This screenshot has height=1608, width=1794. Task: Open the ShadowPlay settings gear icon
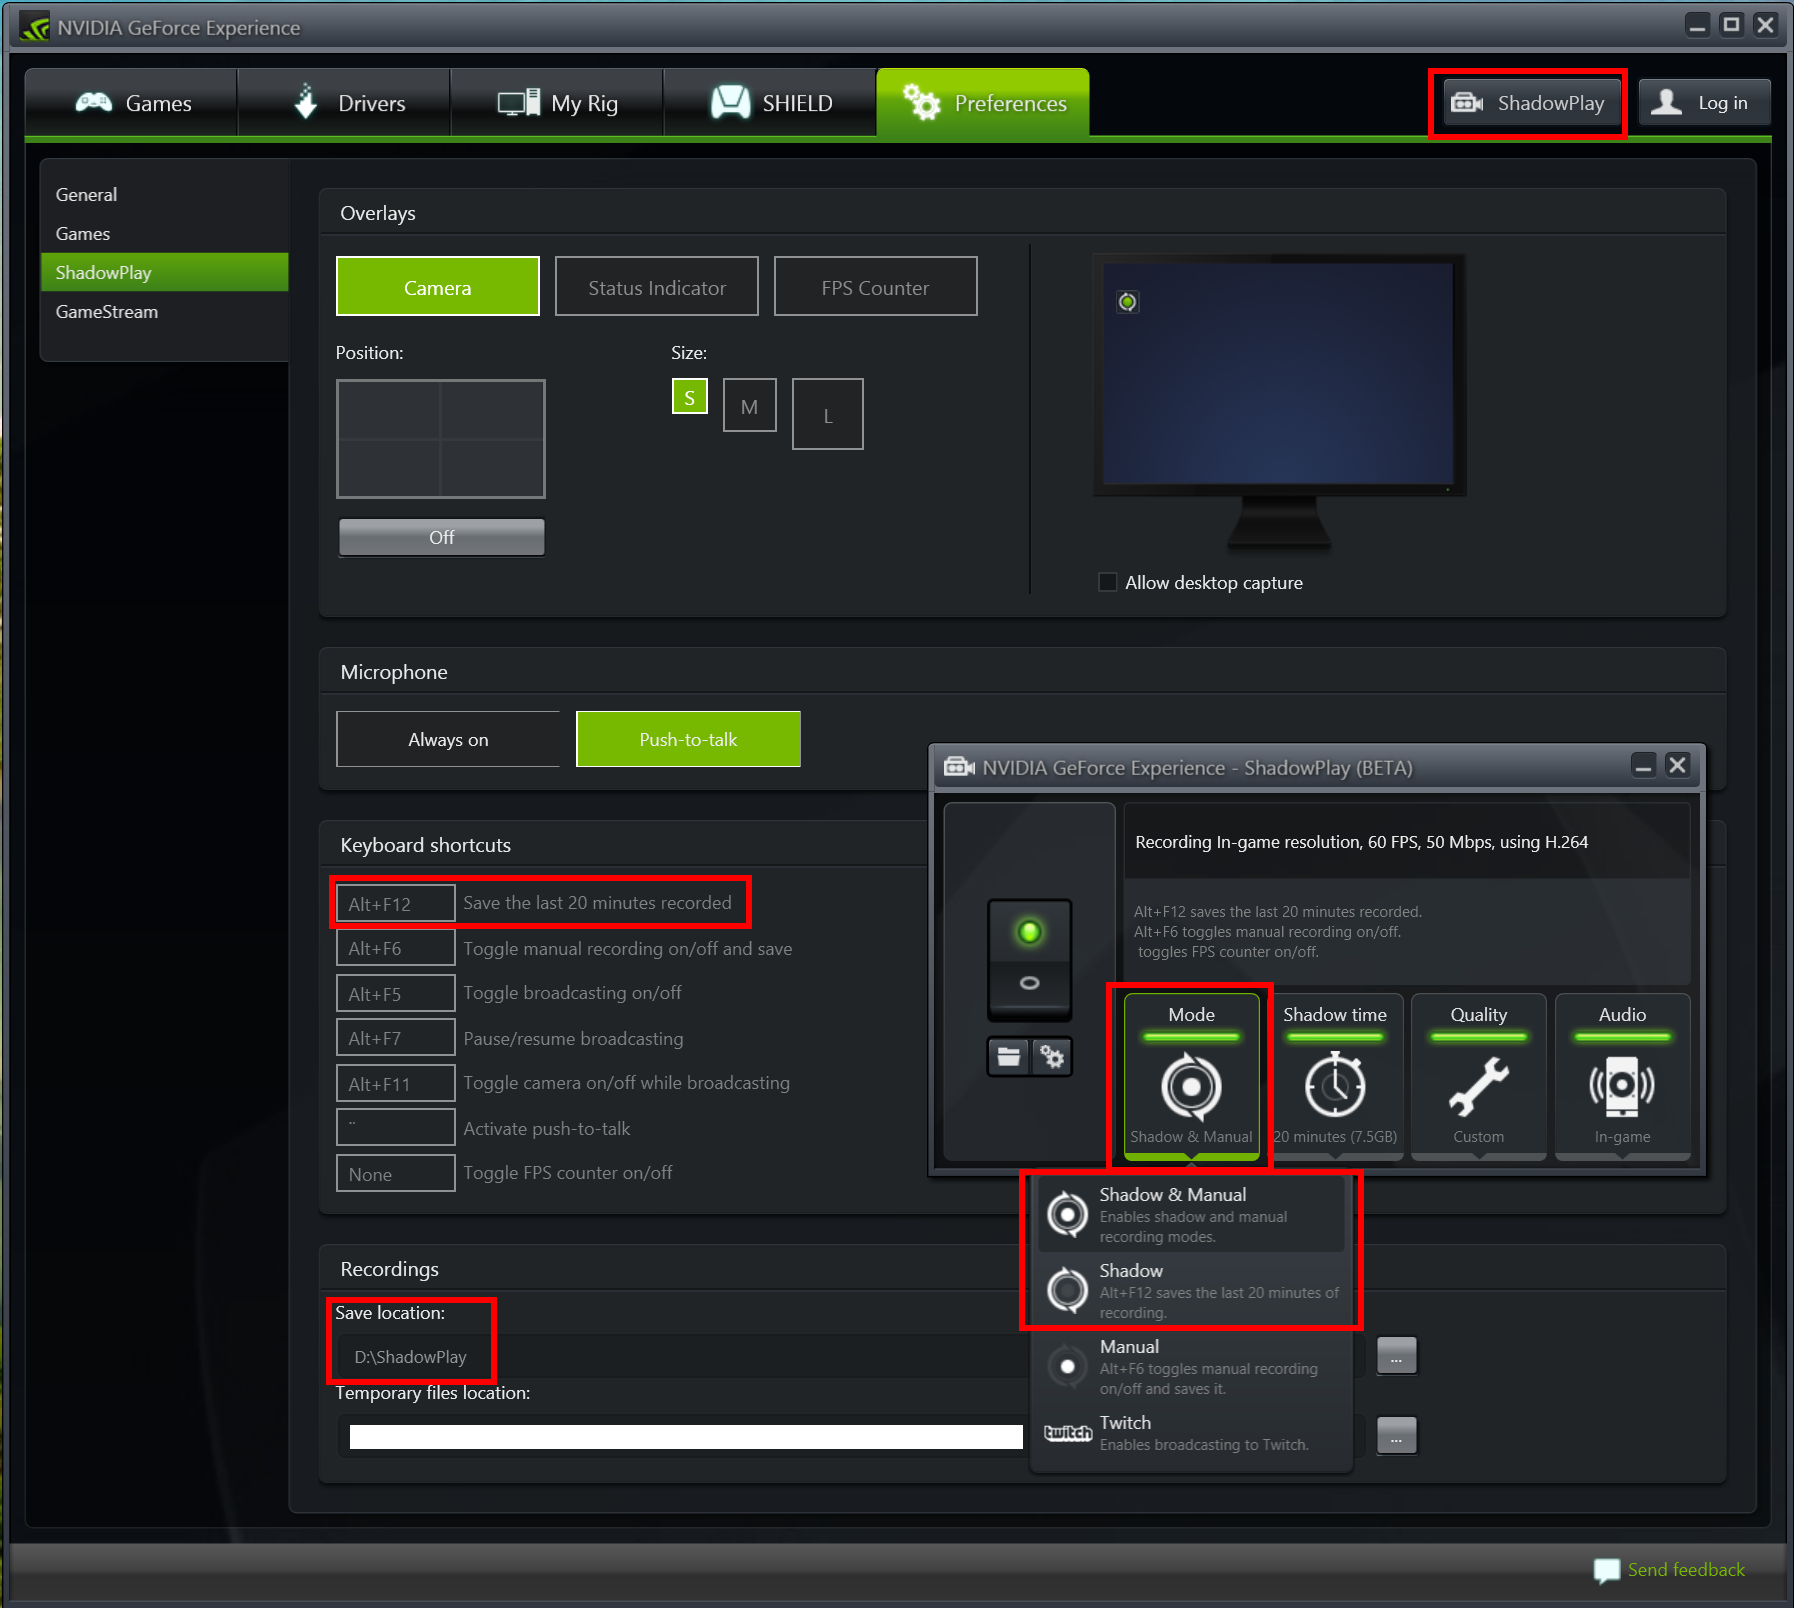point(1052,1056)
